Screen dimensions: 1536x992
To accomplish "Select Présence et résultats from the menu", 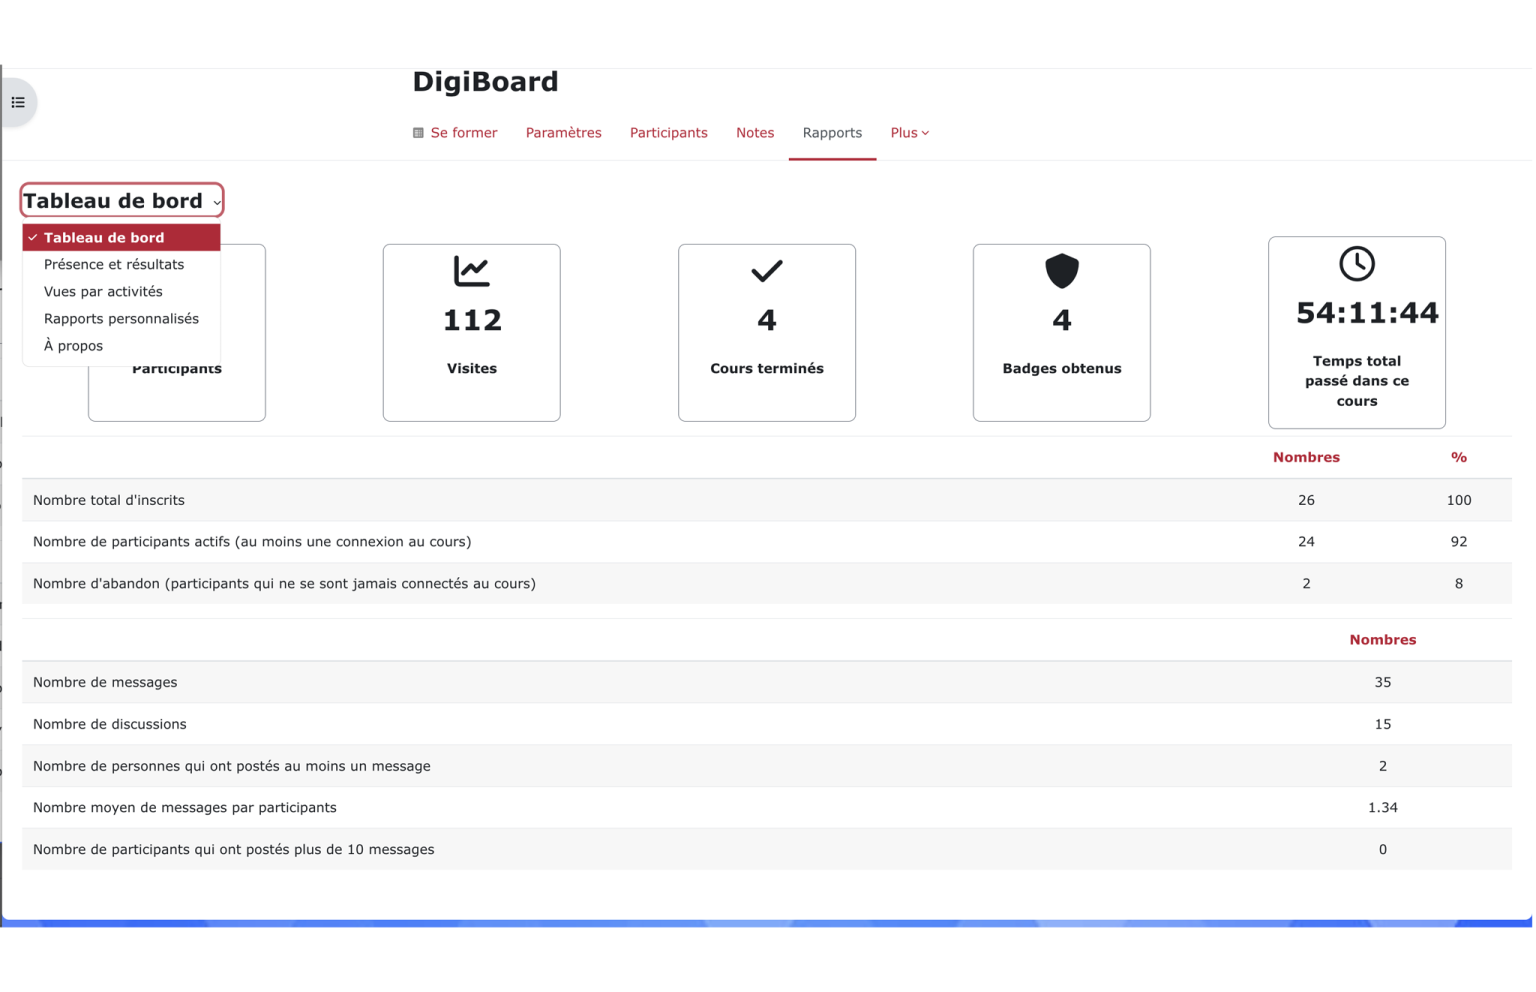I will tap(114, 264).
